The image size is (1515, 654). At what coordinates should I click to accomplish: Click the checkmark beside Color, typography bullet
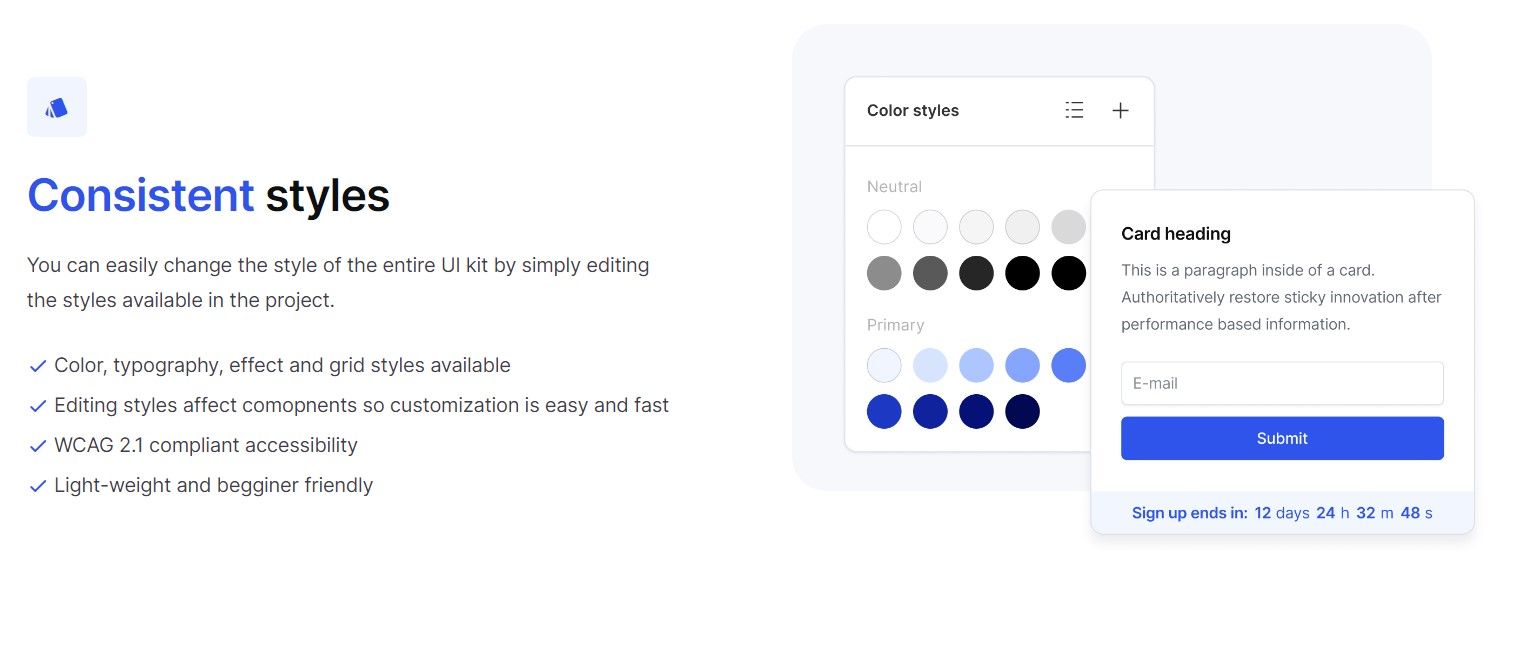(x=38, y=366)
